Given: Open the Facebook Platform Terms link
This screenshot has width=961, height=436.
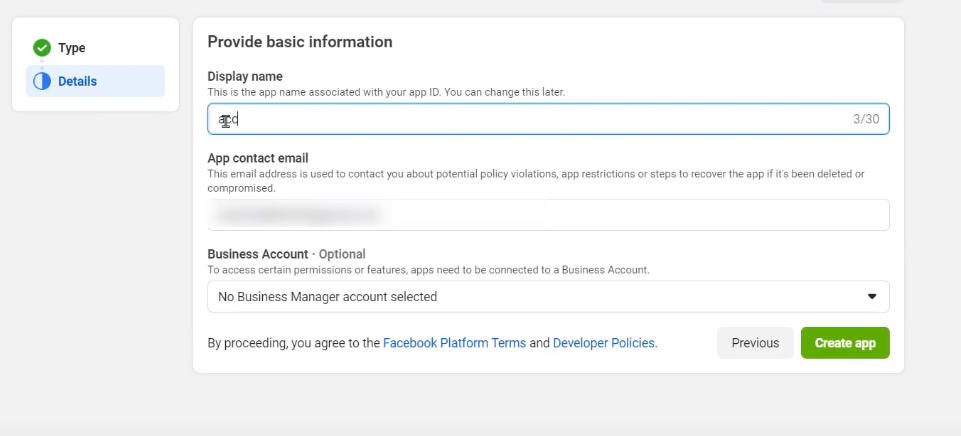Looking at the screenshot, I should pos(454,343).
